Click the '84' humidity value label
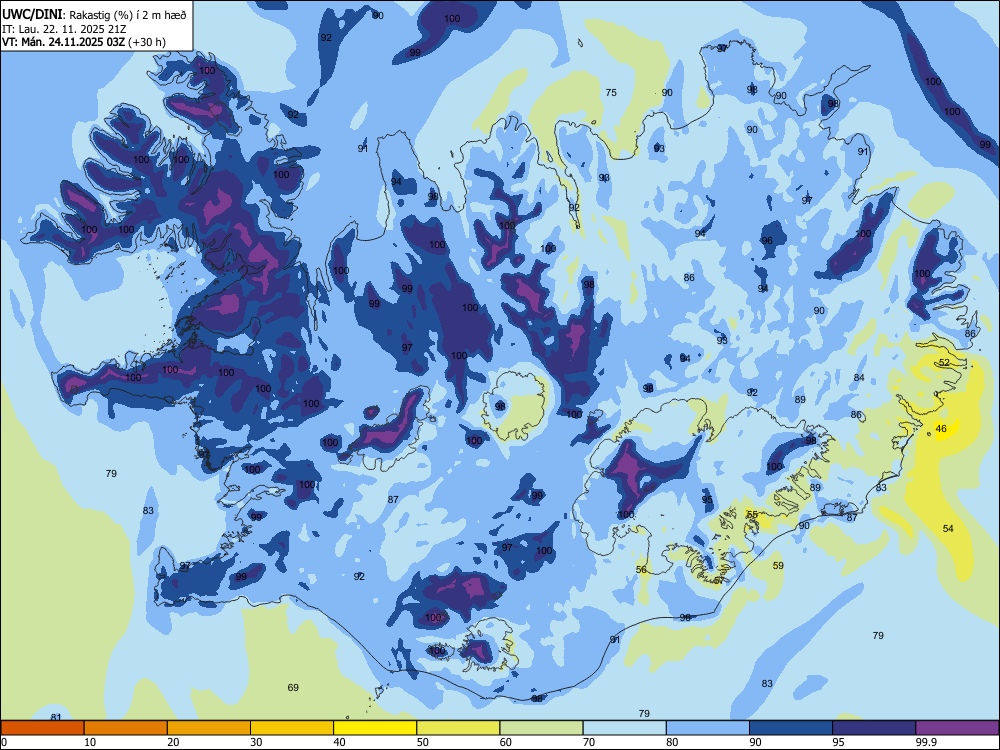Screen dimensions: 1000x750 [859, 378]
